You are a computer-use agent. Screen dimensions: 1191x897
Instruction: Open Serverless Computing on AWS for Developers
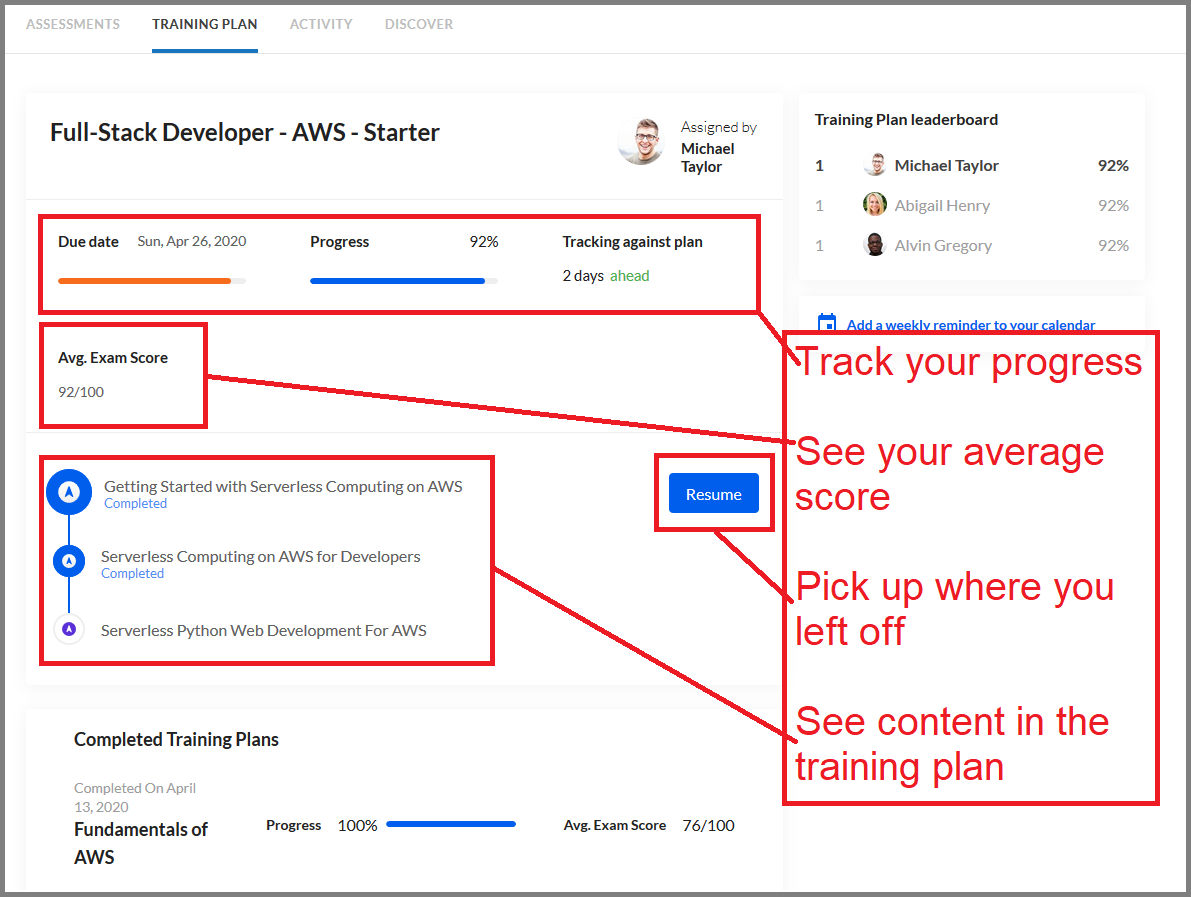(x=261, y=557)
